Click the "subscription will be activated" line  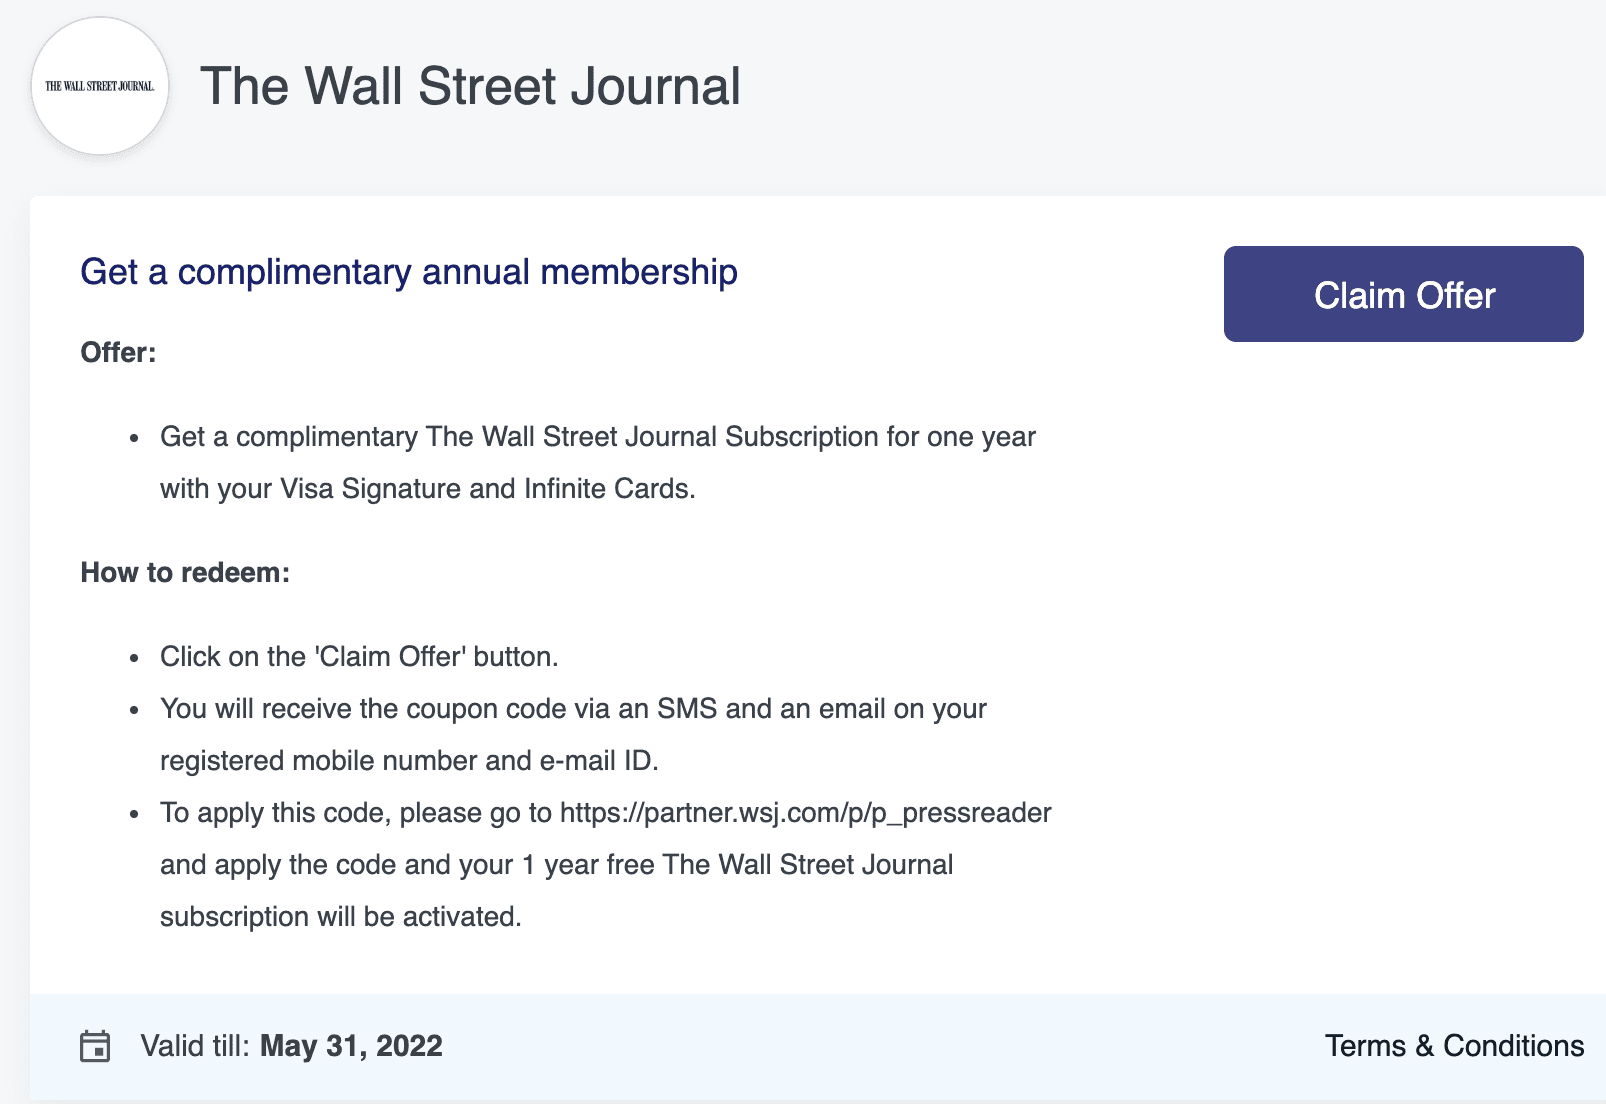click(340, 917)
